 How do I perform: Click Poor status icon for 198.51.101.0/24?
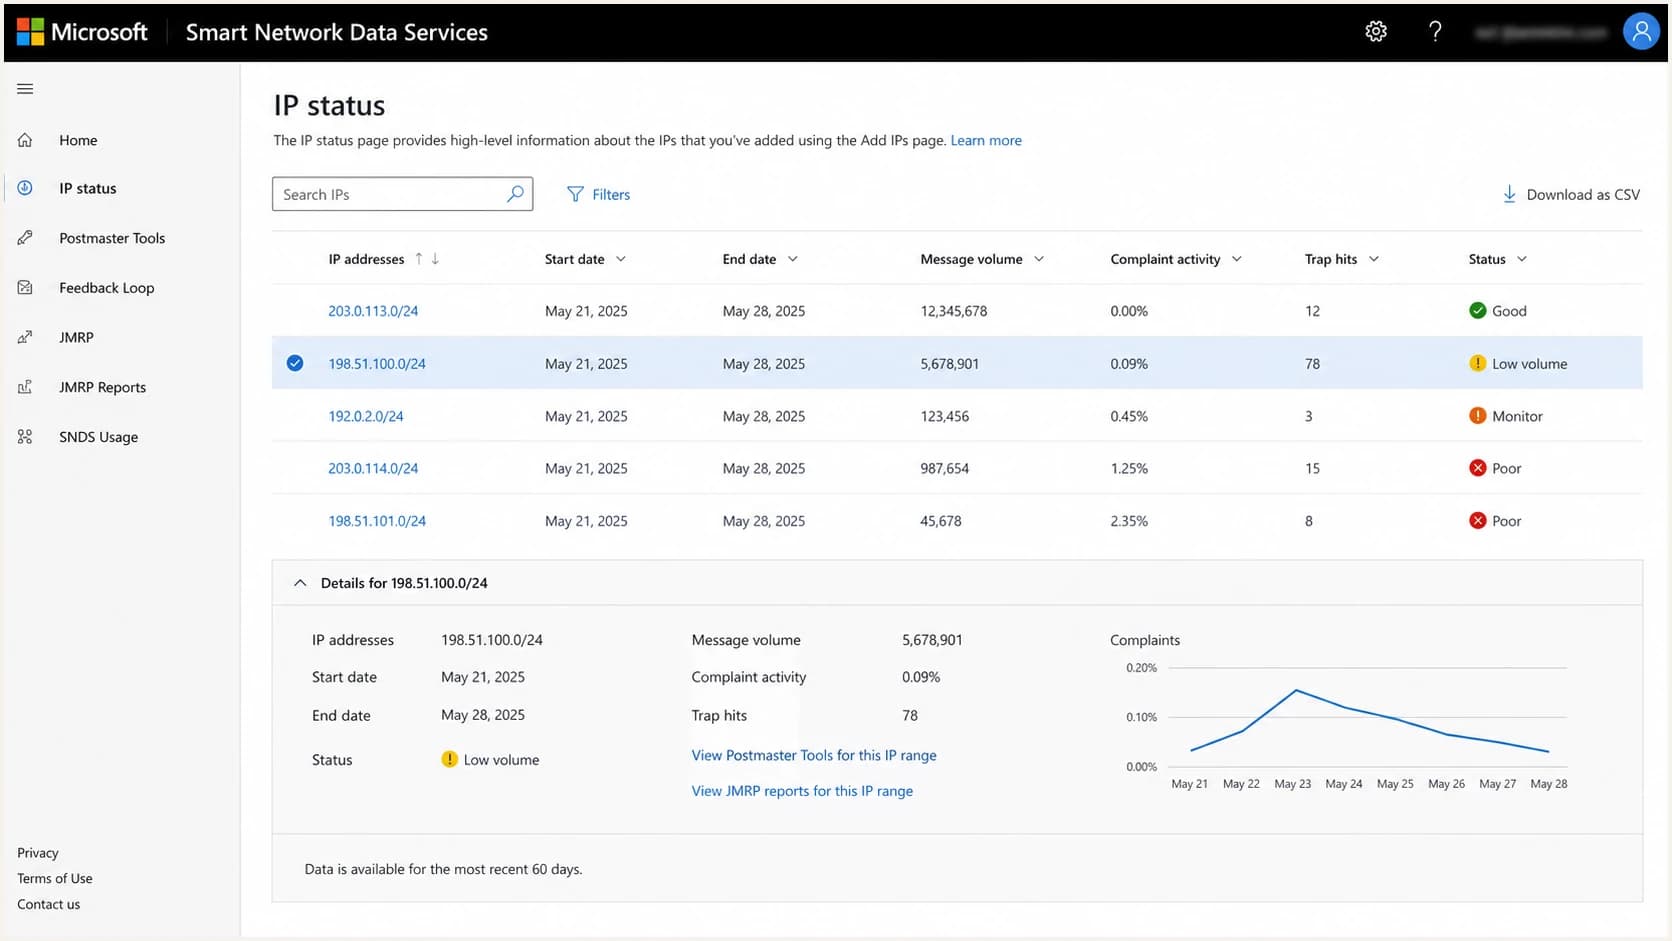[1477, 521]
